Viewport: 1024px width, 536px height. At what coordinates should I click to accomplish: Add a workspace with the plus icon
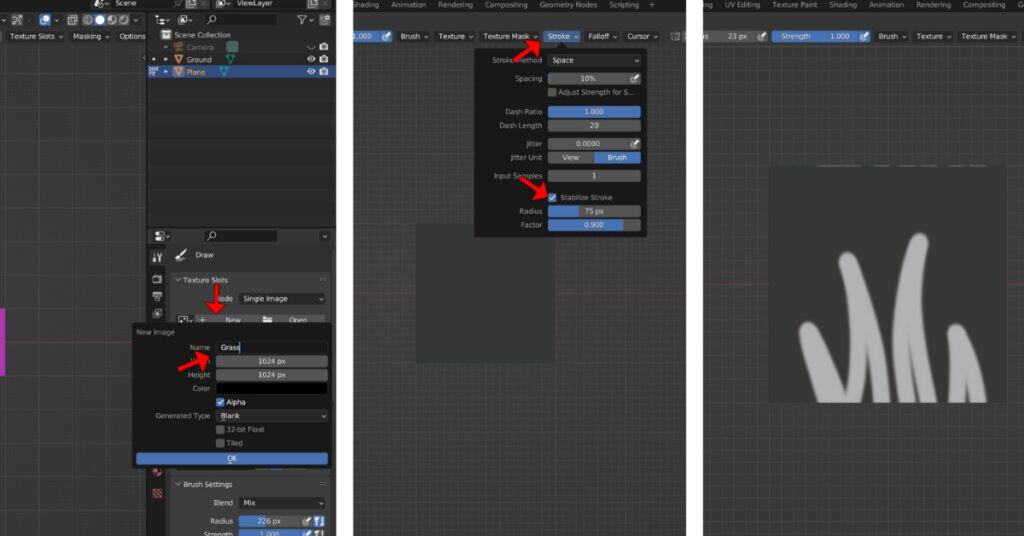651,5
